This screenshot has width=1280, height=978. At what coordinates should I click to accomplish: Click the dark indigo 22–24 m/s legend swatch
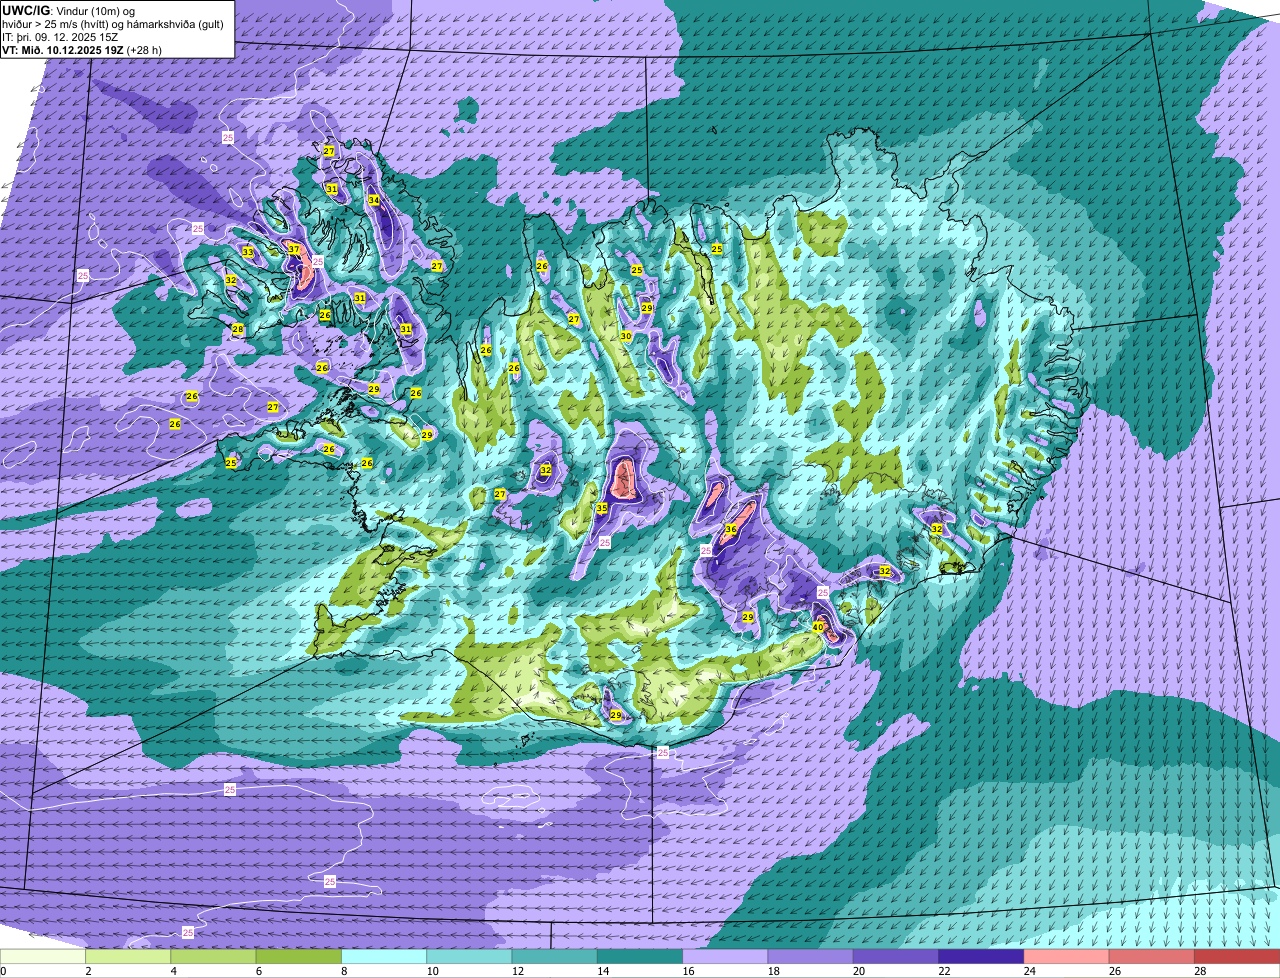981,957
